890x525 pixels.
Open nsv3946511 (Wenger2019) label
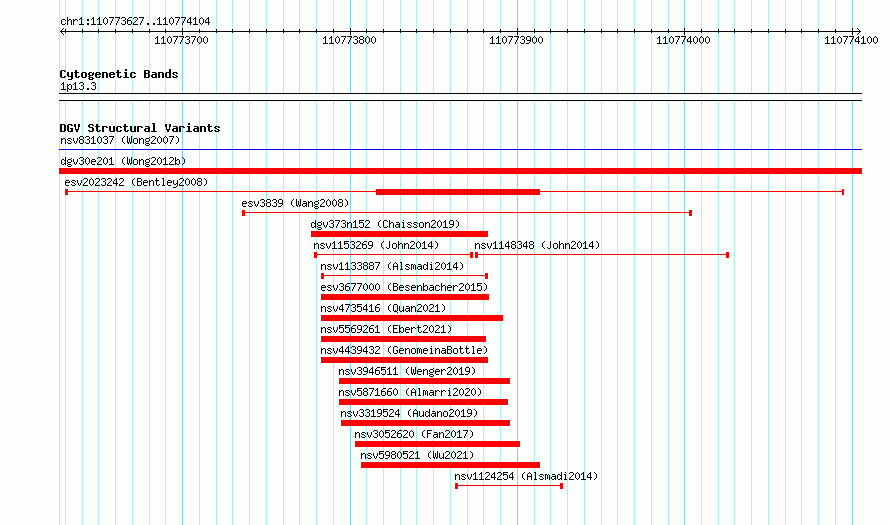407,371
